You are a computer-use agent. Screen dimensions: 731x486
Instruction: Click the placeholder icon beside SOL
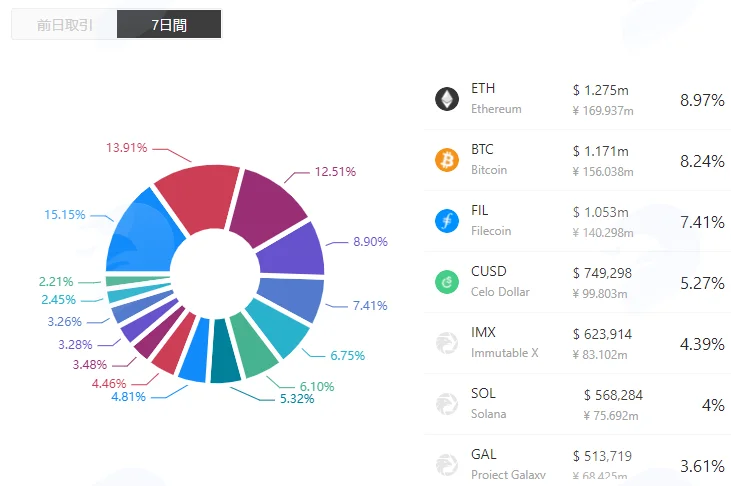[x=447, y=404]
